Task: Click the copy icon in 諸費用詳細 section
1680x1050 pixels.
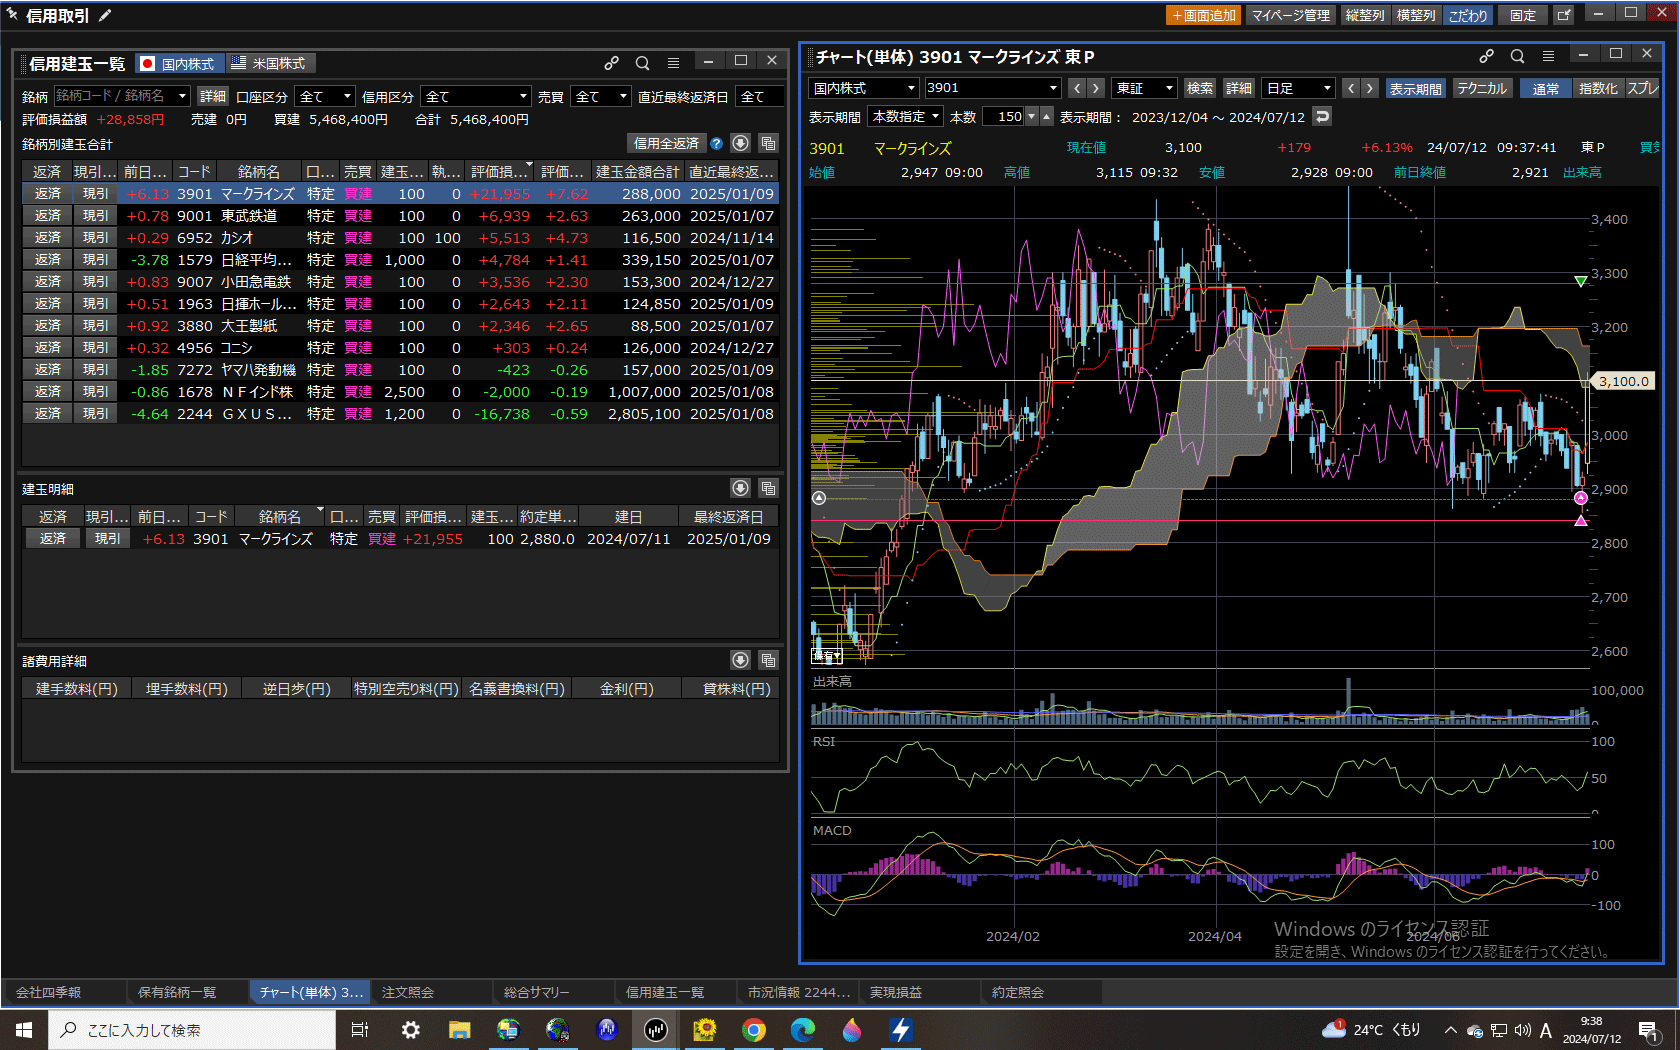Action: 768,660
